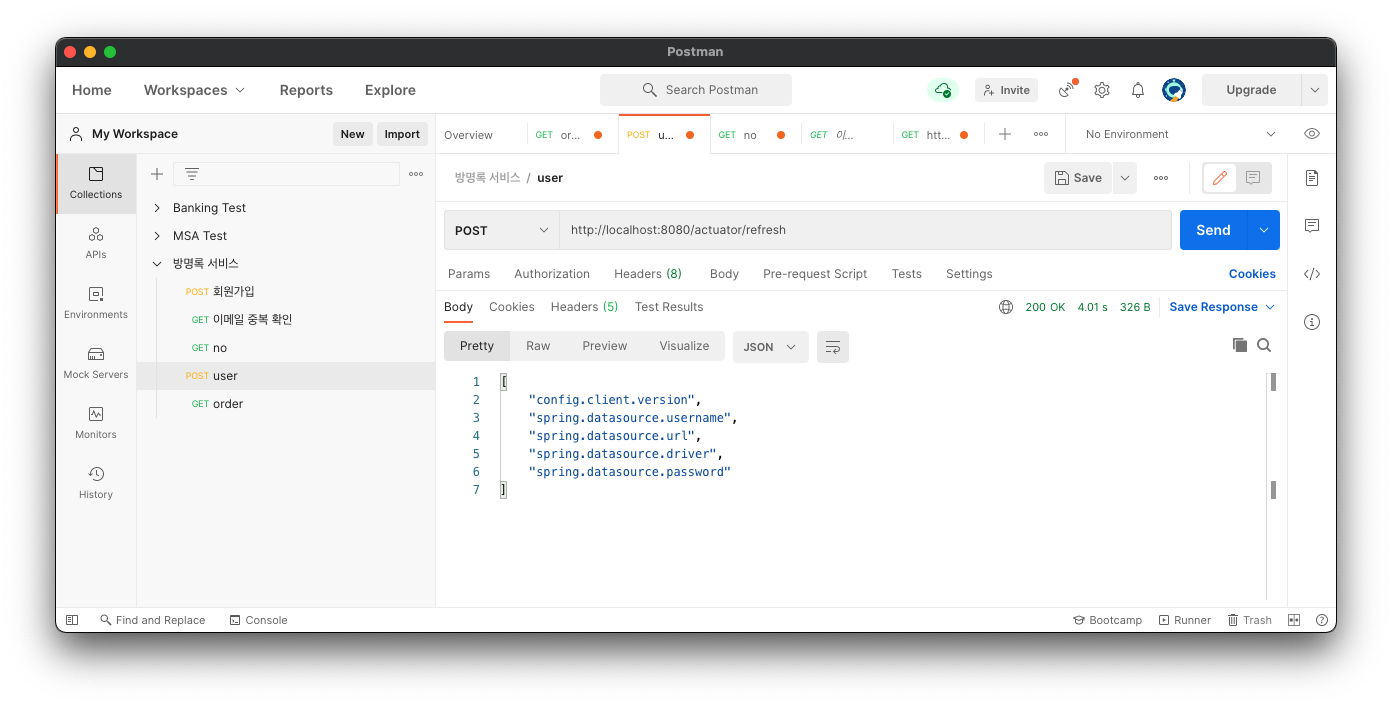Switch to edit mode pencil icon
Screen dimensions: 1392x706
point(1220,178)
